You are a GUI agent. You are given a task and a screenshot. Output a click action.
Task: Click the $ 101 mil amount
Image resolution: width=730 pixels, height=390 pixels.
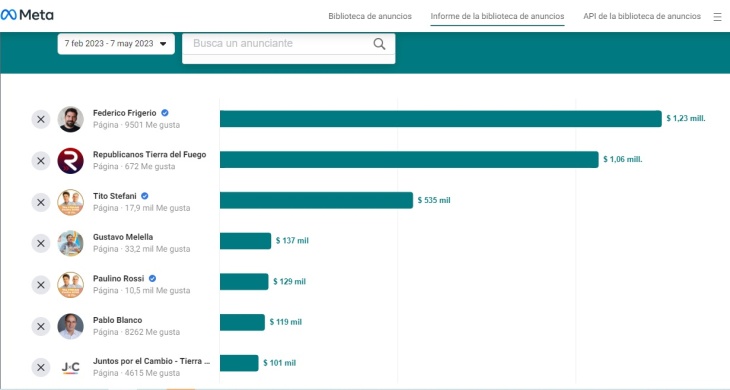pos(279,363)
